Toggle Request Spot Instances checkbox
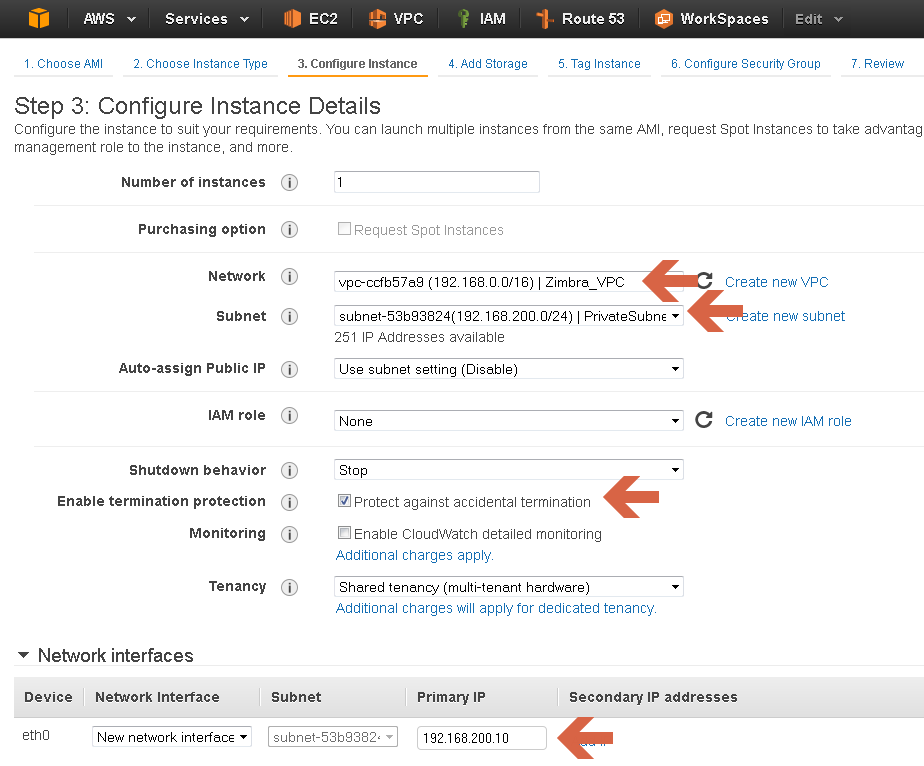The width and height of the screenshot is (924, 766). click(x=344, y=229)
